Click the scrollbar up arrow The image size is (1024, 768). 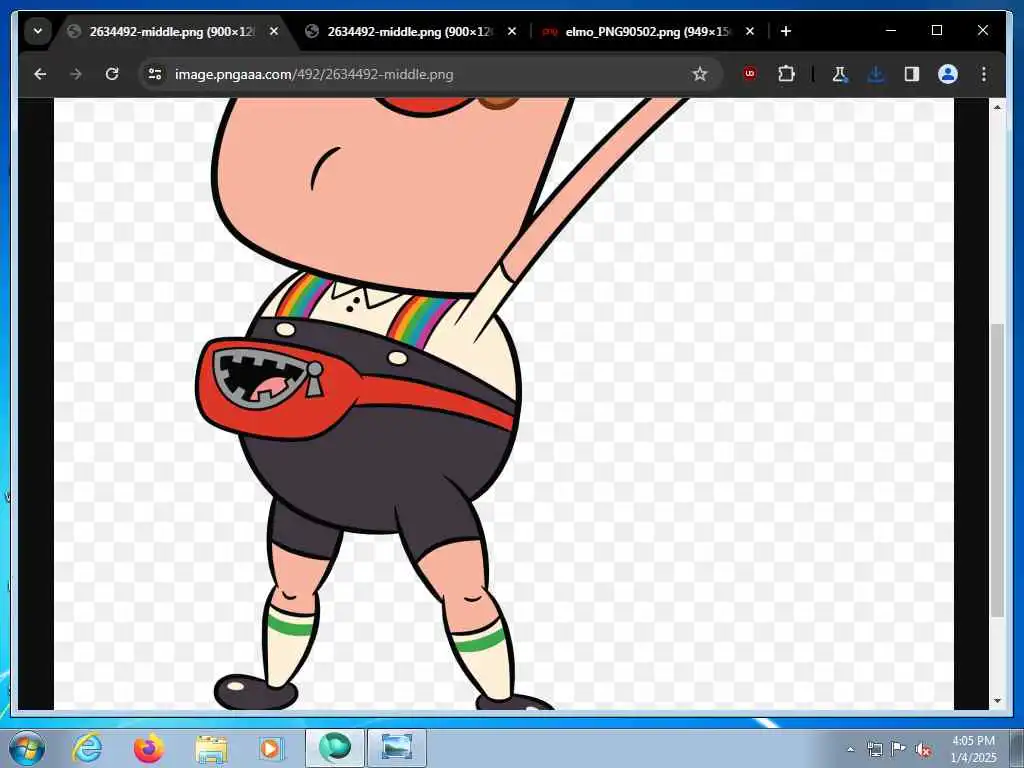point(997,107)
